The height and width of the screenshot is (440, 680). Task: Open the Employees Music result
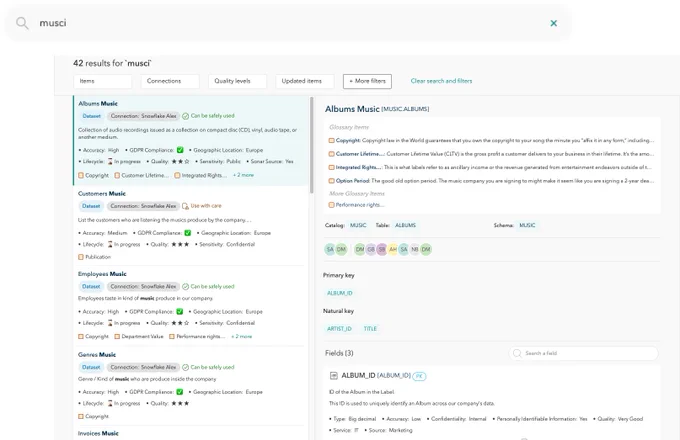102,274
